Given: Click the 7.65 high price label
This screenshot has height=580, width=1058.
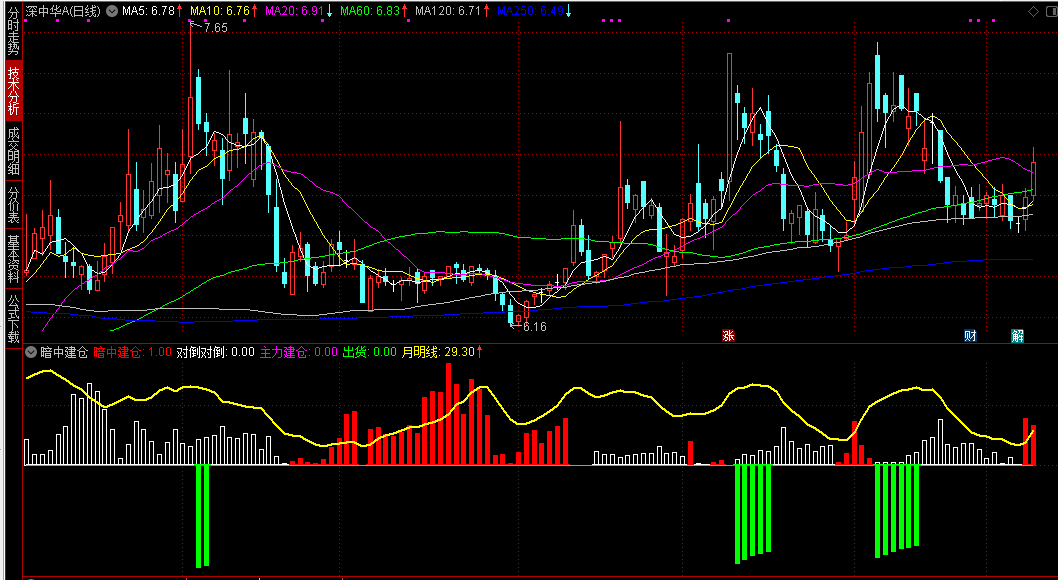Looking at the screenshot, I should point(216,28).
